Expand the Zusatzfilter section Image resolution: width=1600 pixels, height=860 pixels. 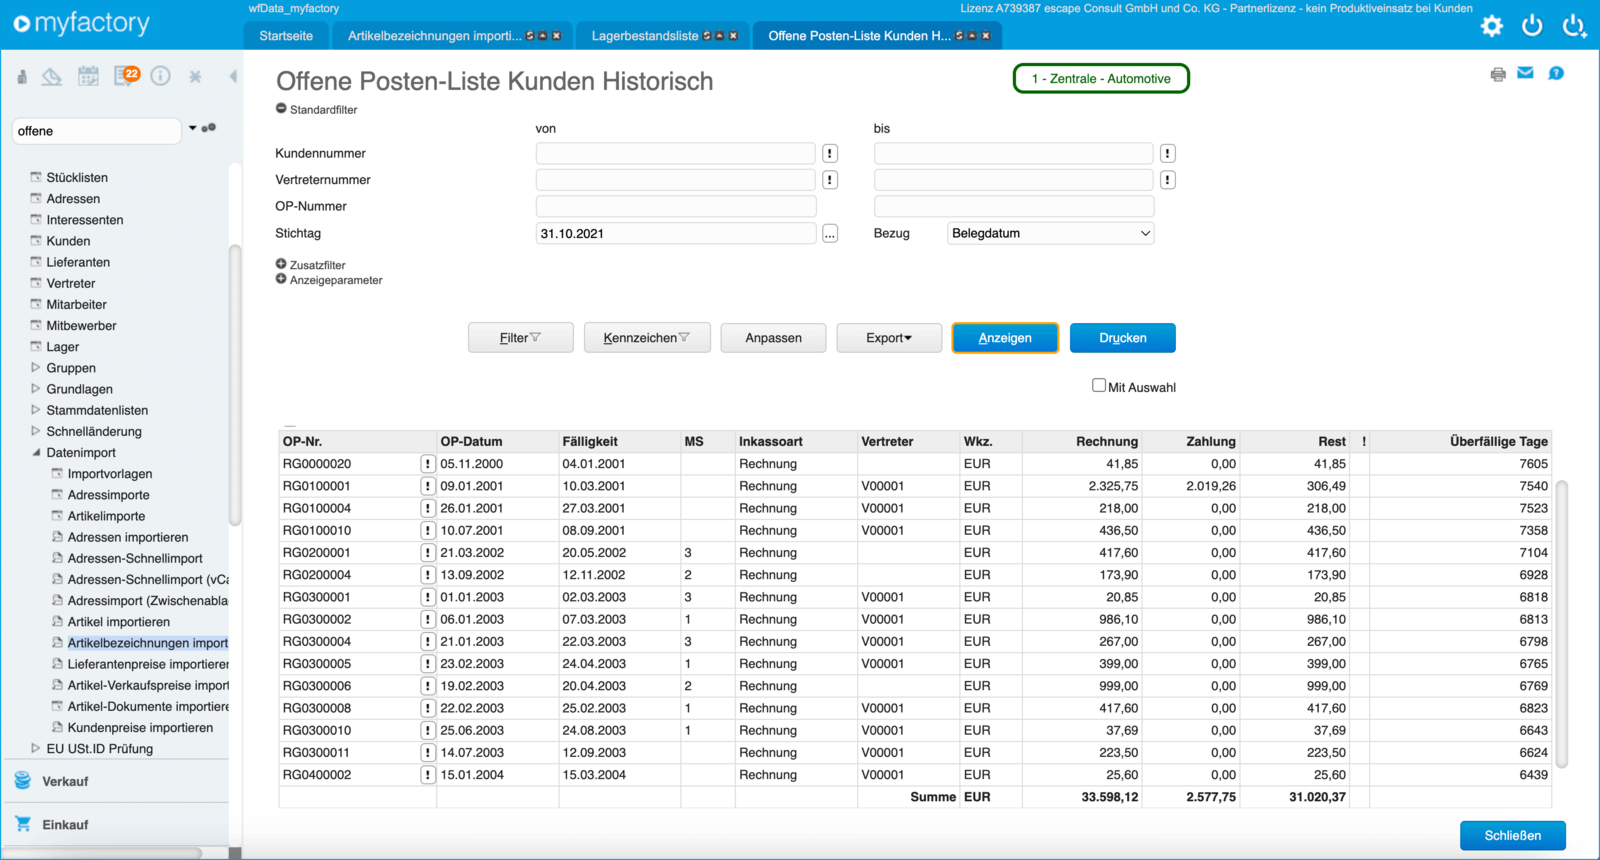point(281,264)
